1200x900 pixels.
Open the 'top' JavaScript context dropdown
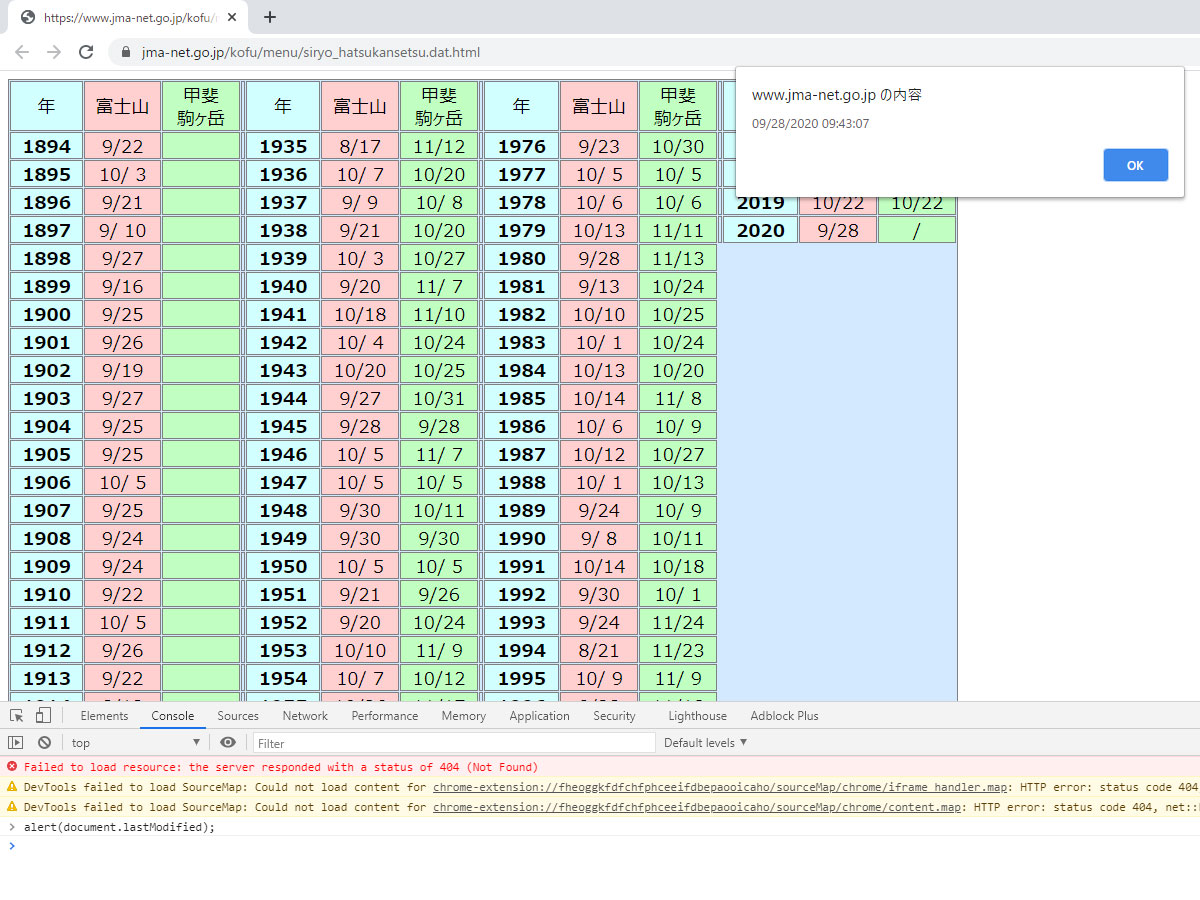(135, 743)
